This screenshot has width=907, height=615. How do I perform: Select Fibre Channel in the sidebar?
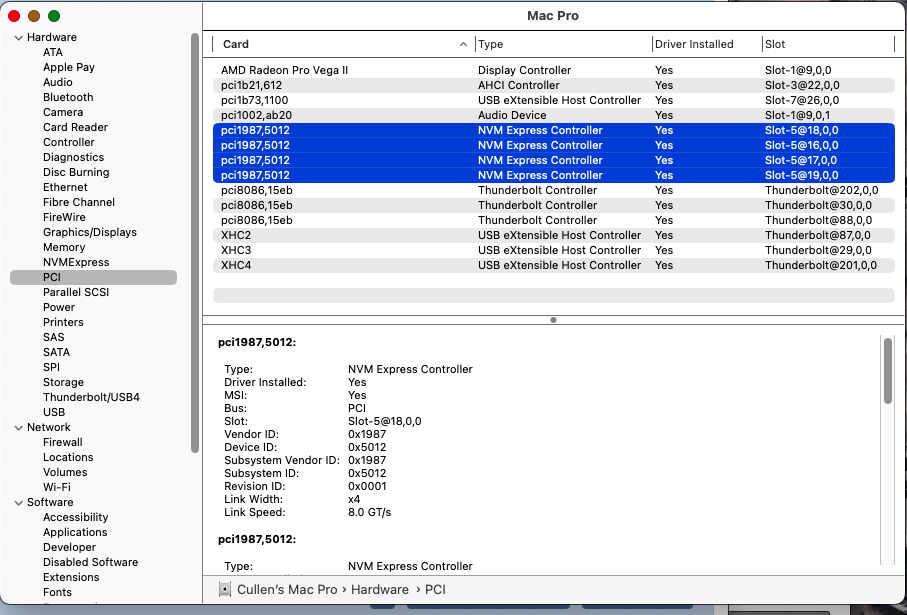pos(79,202)
